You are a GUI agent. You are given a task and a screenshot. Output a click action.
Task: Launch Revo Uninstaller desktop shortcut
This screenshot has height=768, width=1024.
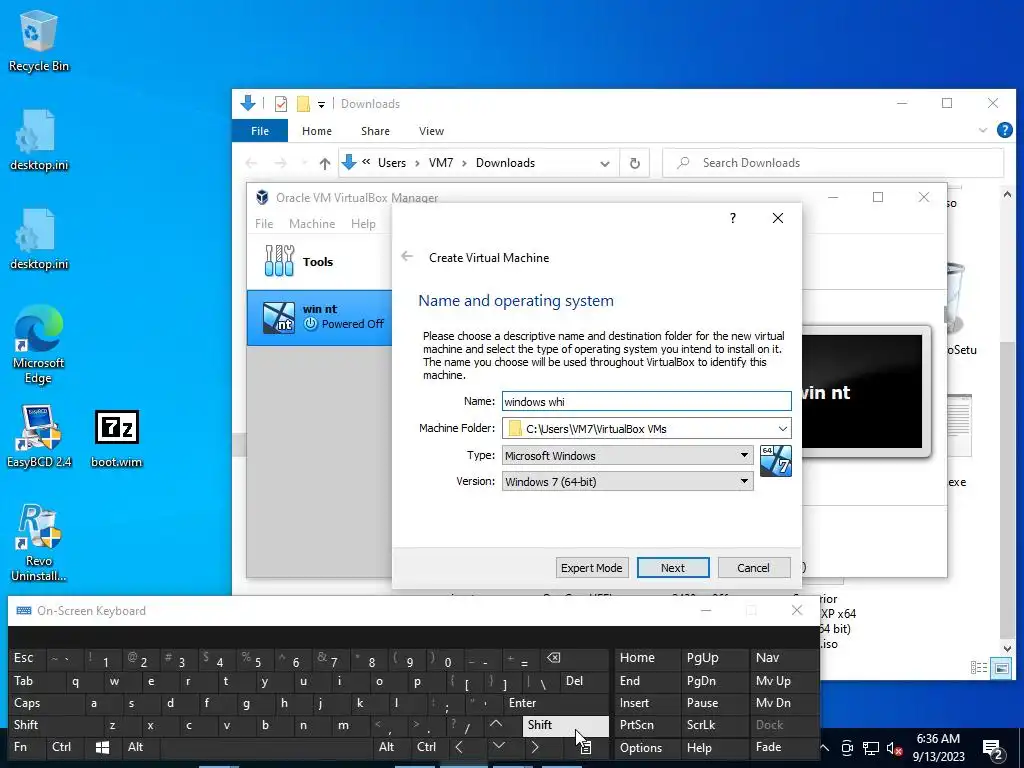[38, 542]
